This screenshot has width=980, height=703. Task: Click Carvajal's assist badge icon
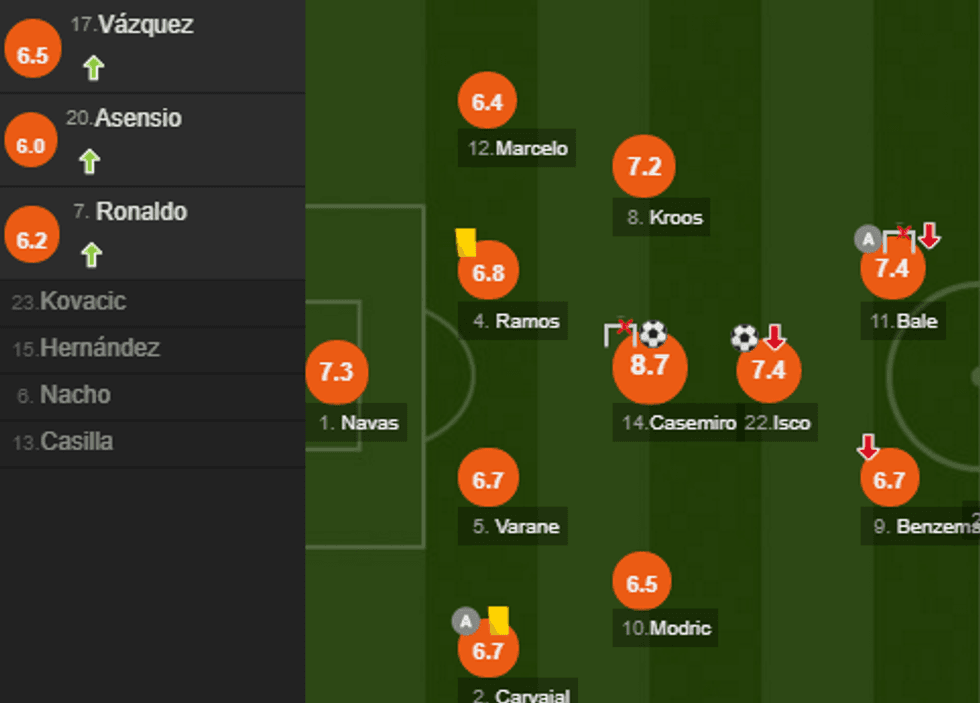point(466,621)
